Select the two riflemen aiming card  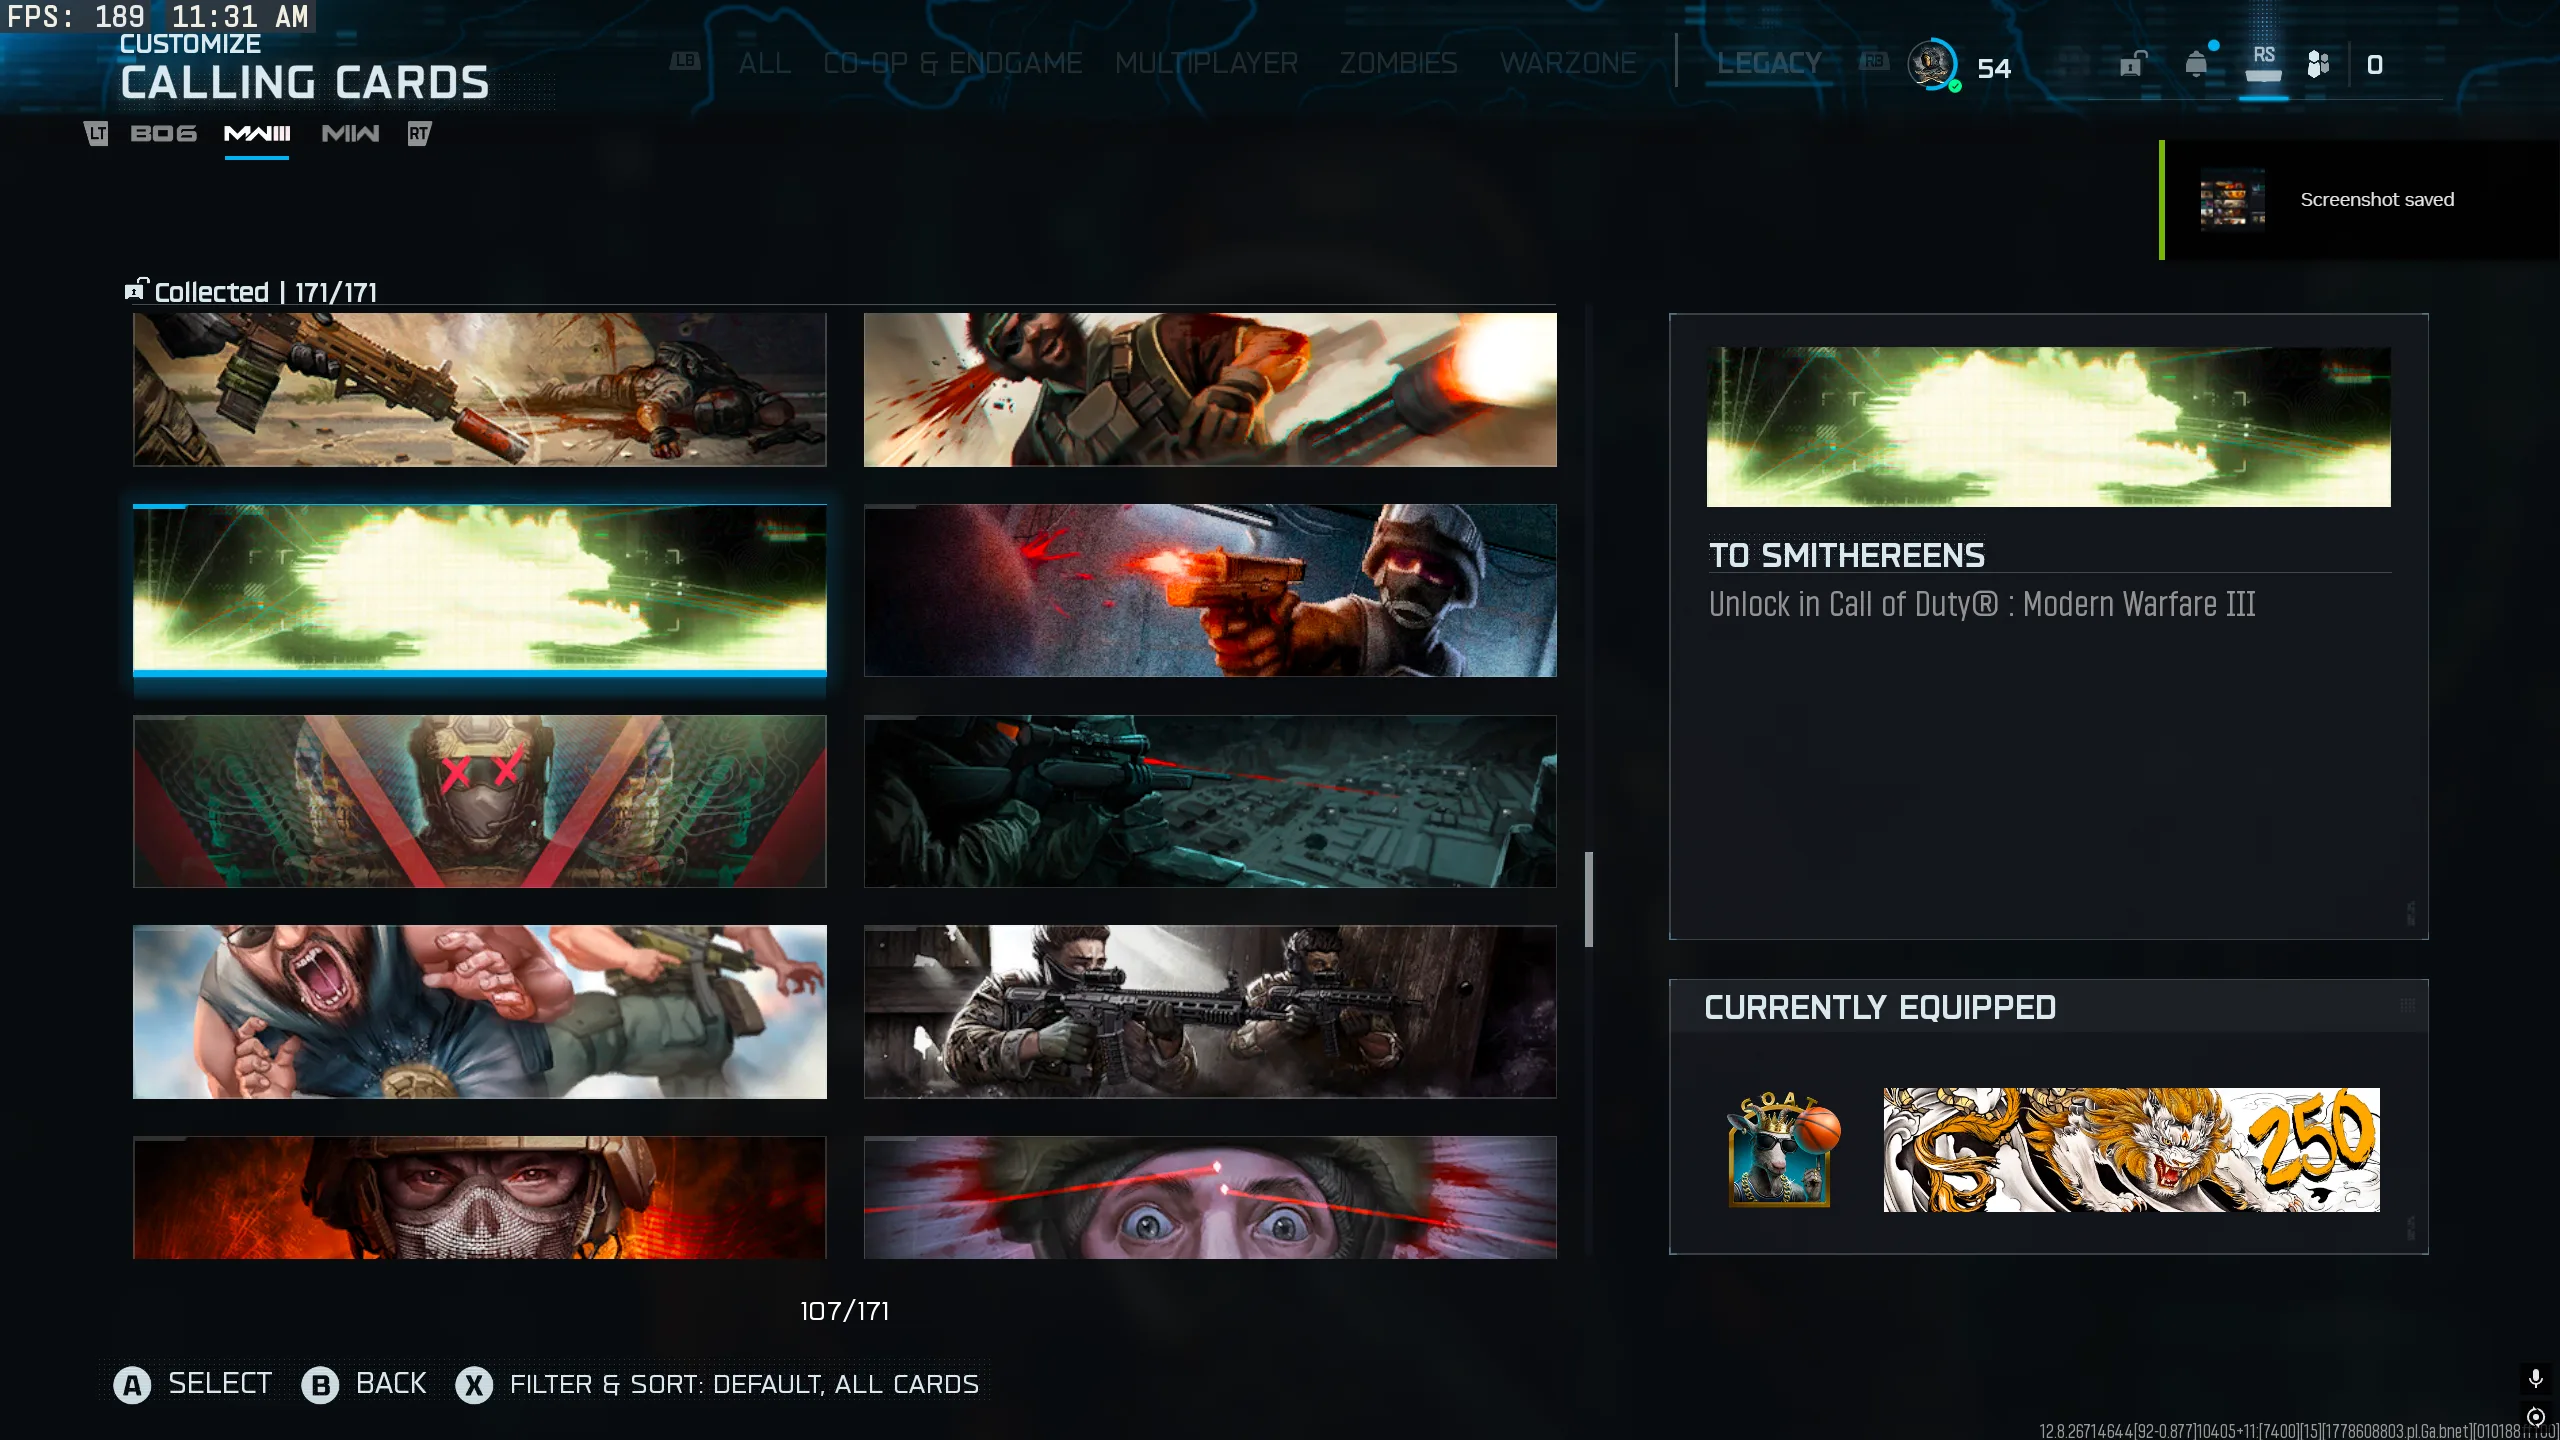[1210, 1012]
